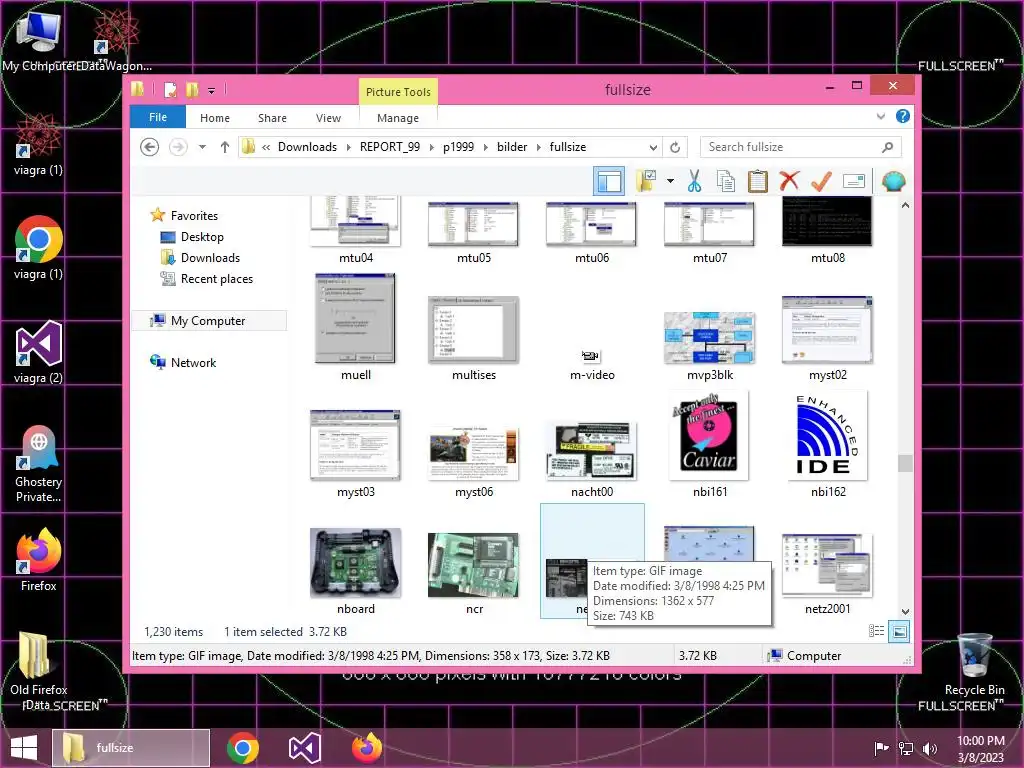Select Downloads in the navigation pane

210,258
